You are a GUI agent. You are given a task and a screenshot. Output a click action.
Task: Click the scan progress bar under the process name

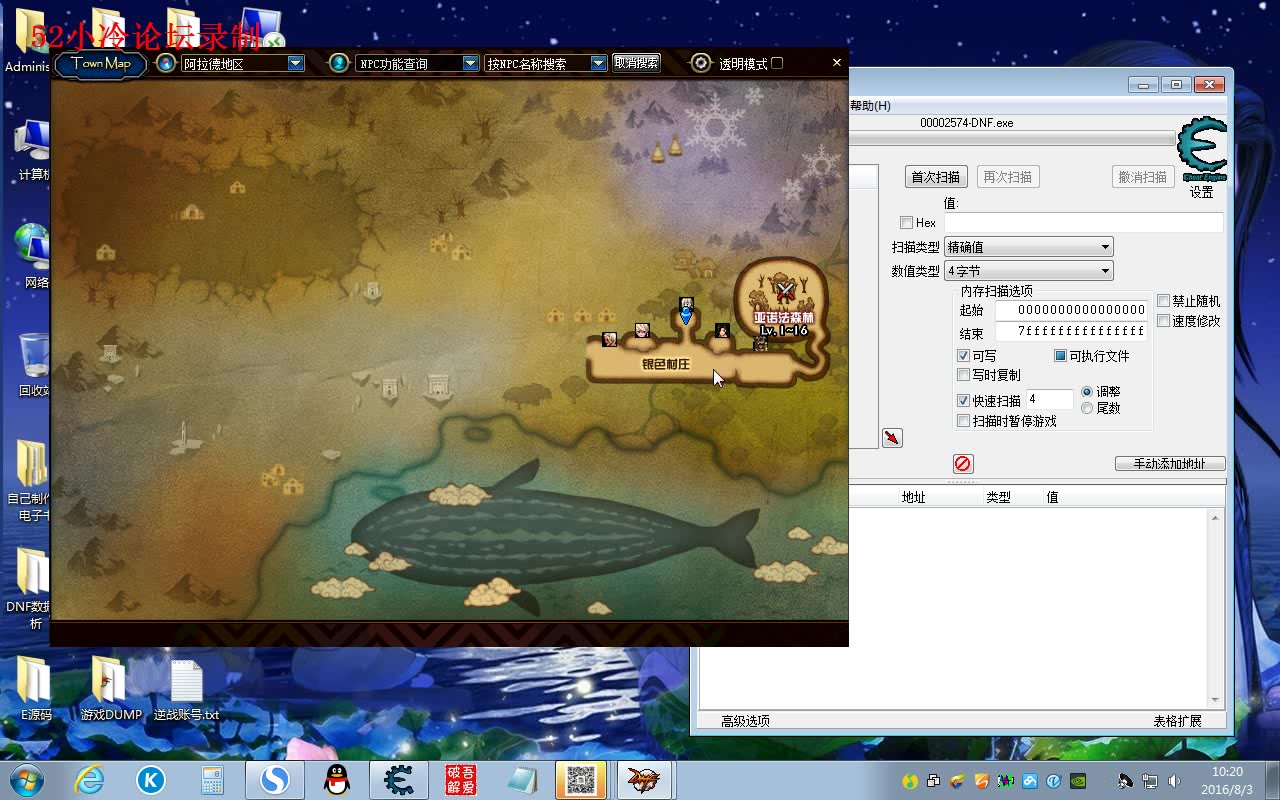click(1012, 138)
